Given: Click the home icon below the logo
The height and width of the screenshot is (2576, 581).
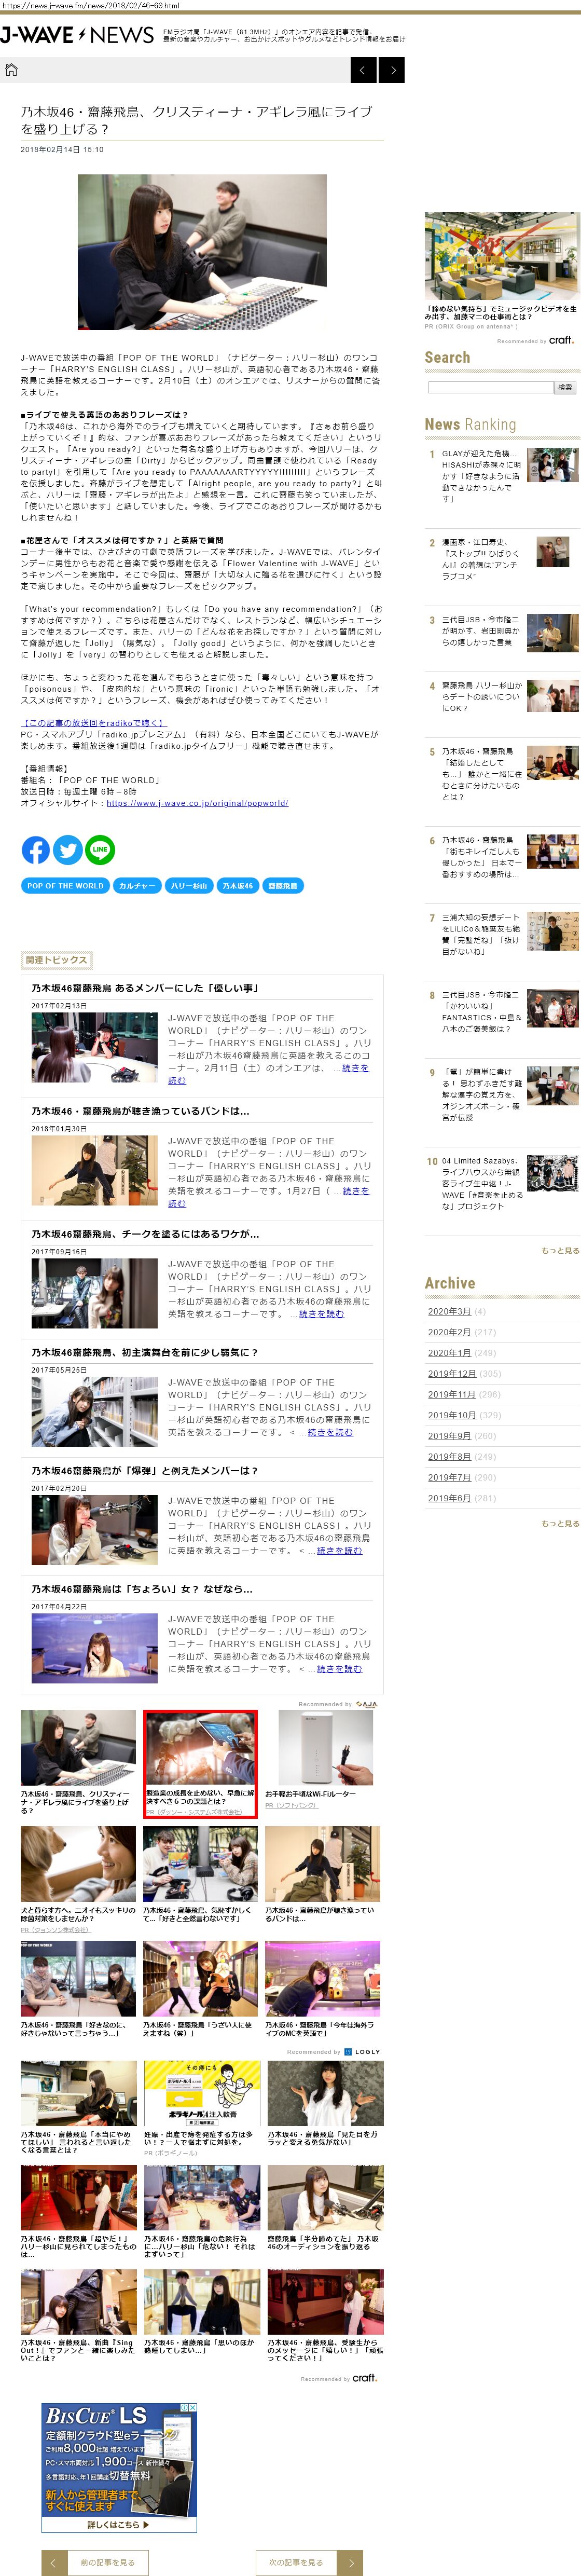Looking at the screenshot, I should pyautogui.click(x=12, y=70).
